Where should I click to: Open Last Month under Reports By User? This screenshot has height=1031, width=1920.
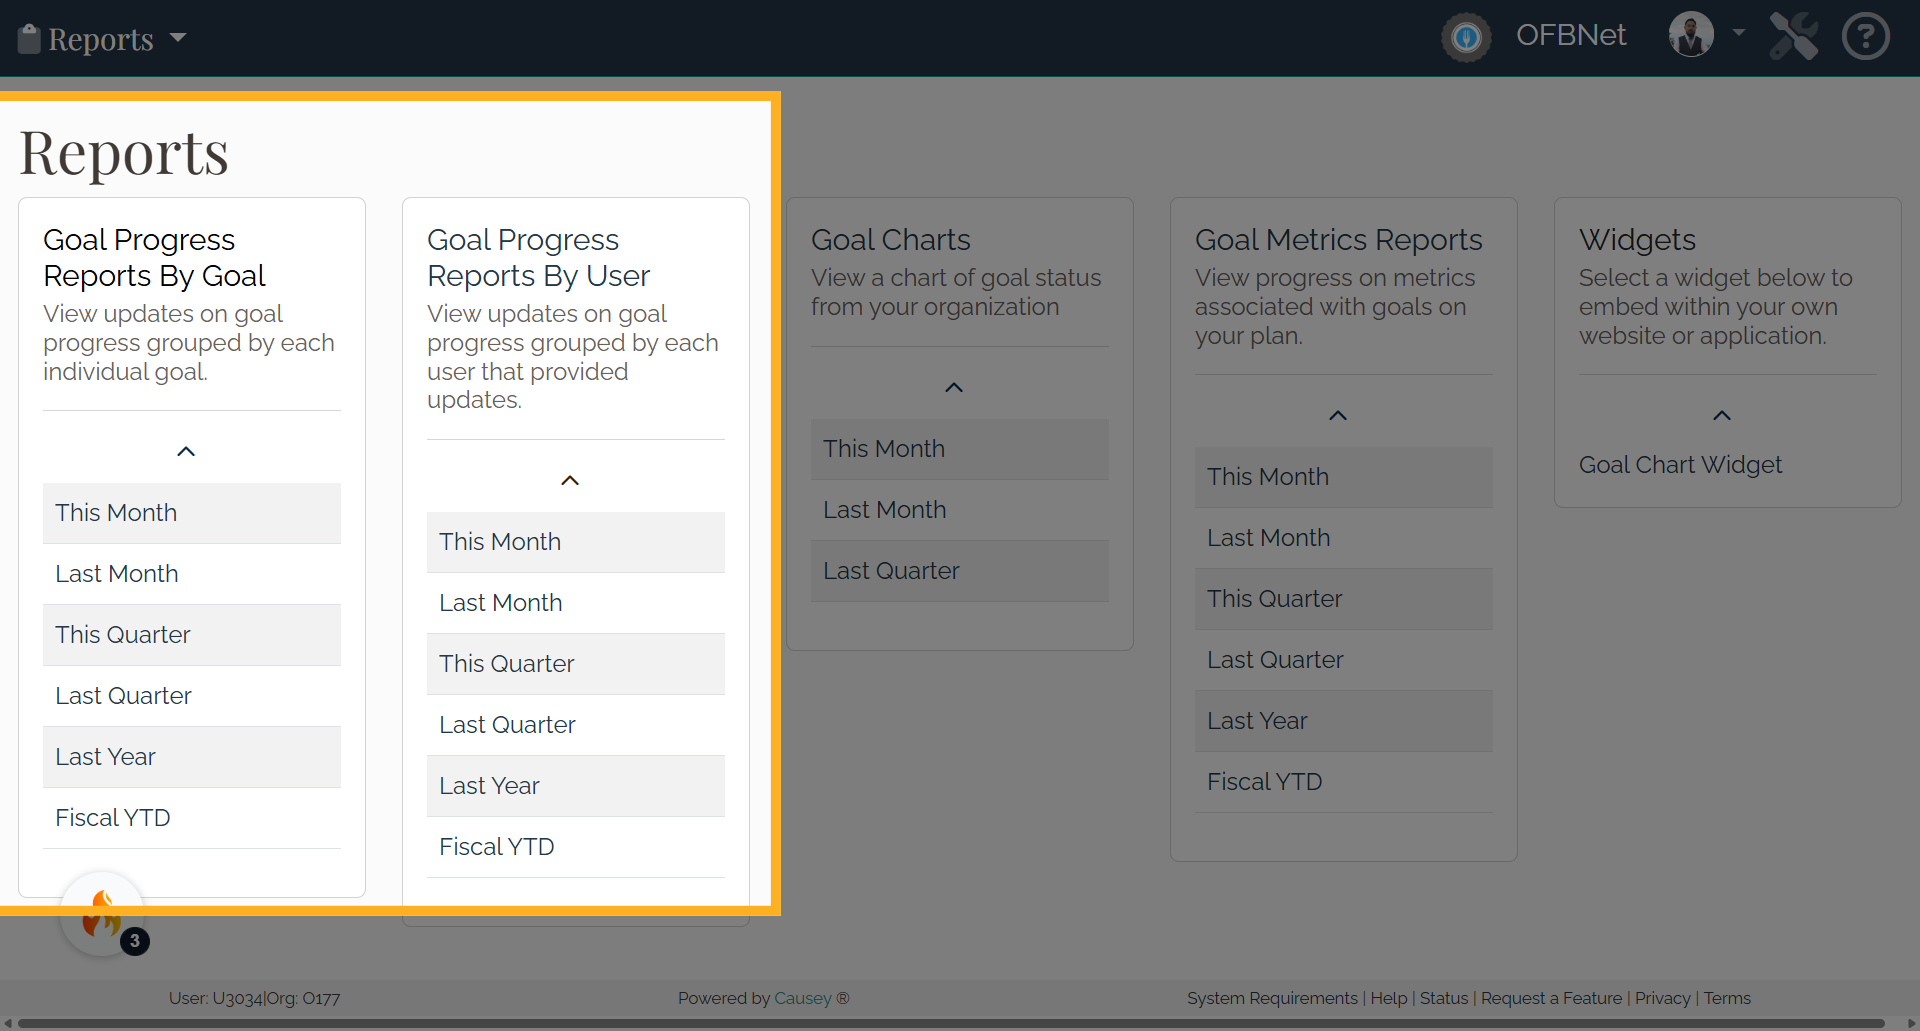click(576, 603)
